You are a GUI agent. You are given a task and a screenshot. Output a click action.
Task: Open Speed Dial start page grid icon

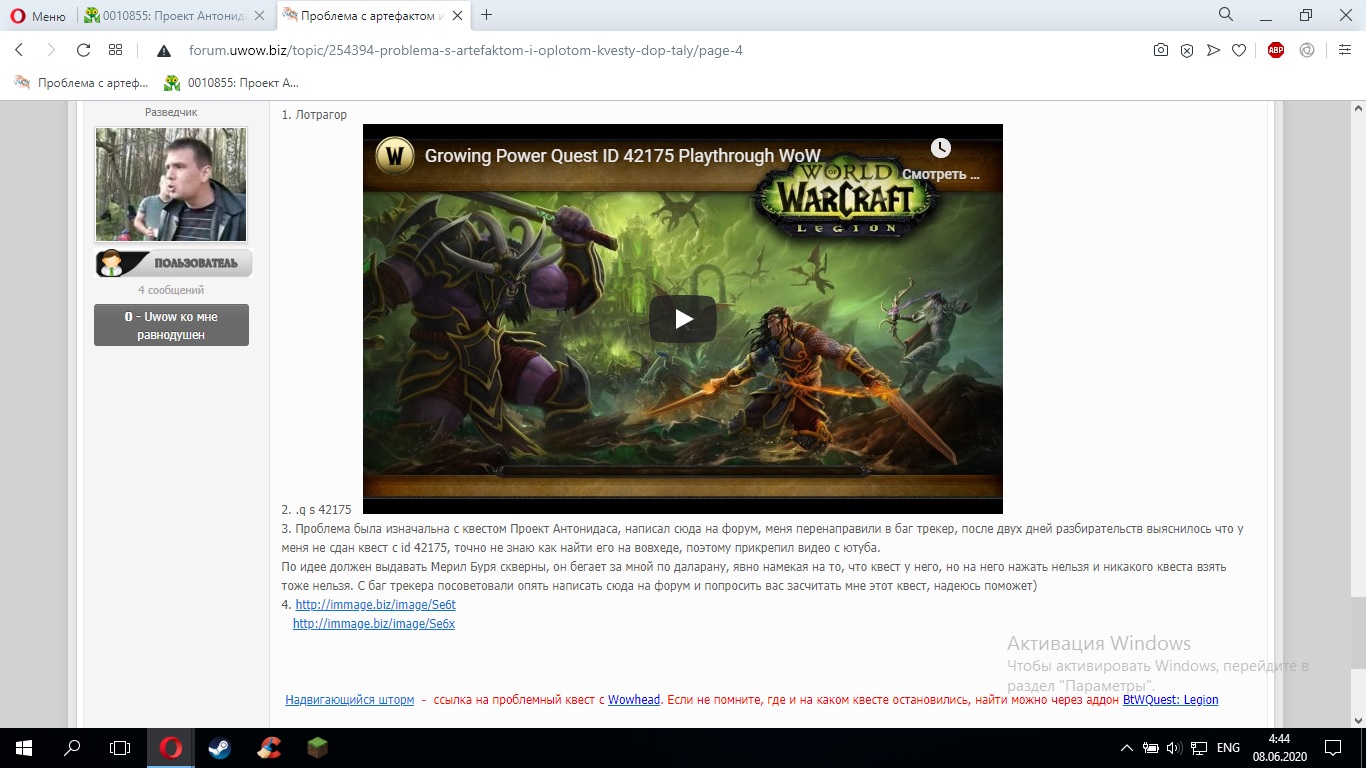click(x=115, y=50)
